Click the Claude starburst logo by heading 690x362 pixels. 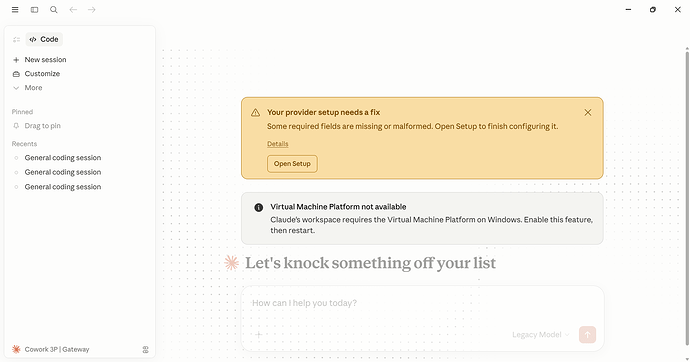231,263
